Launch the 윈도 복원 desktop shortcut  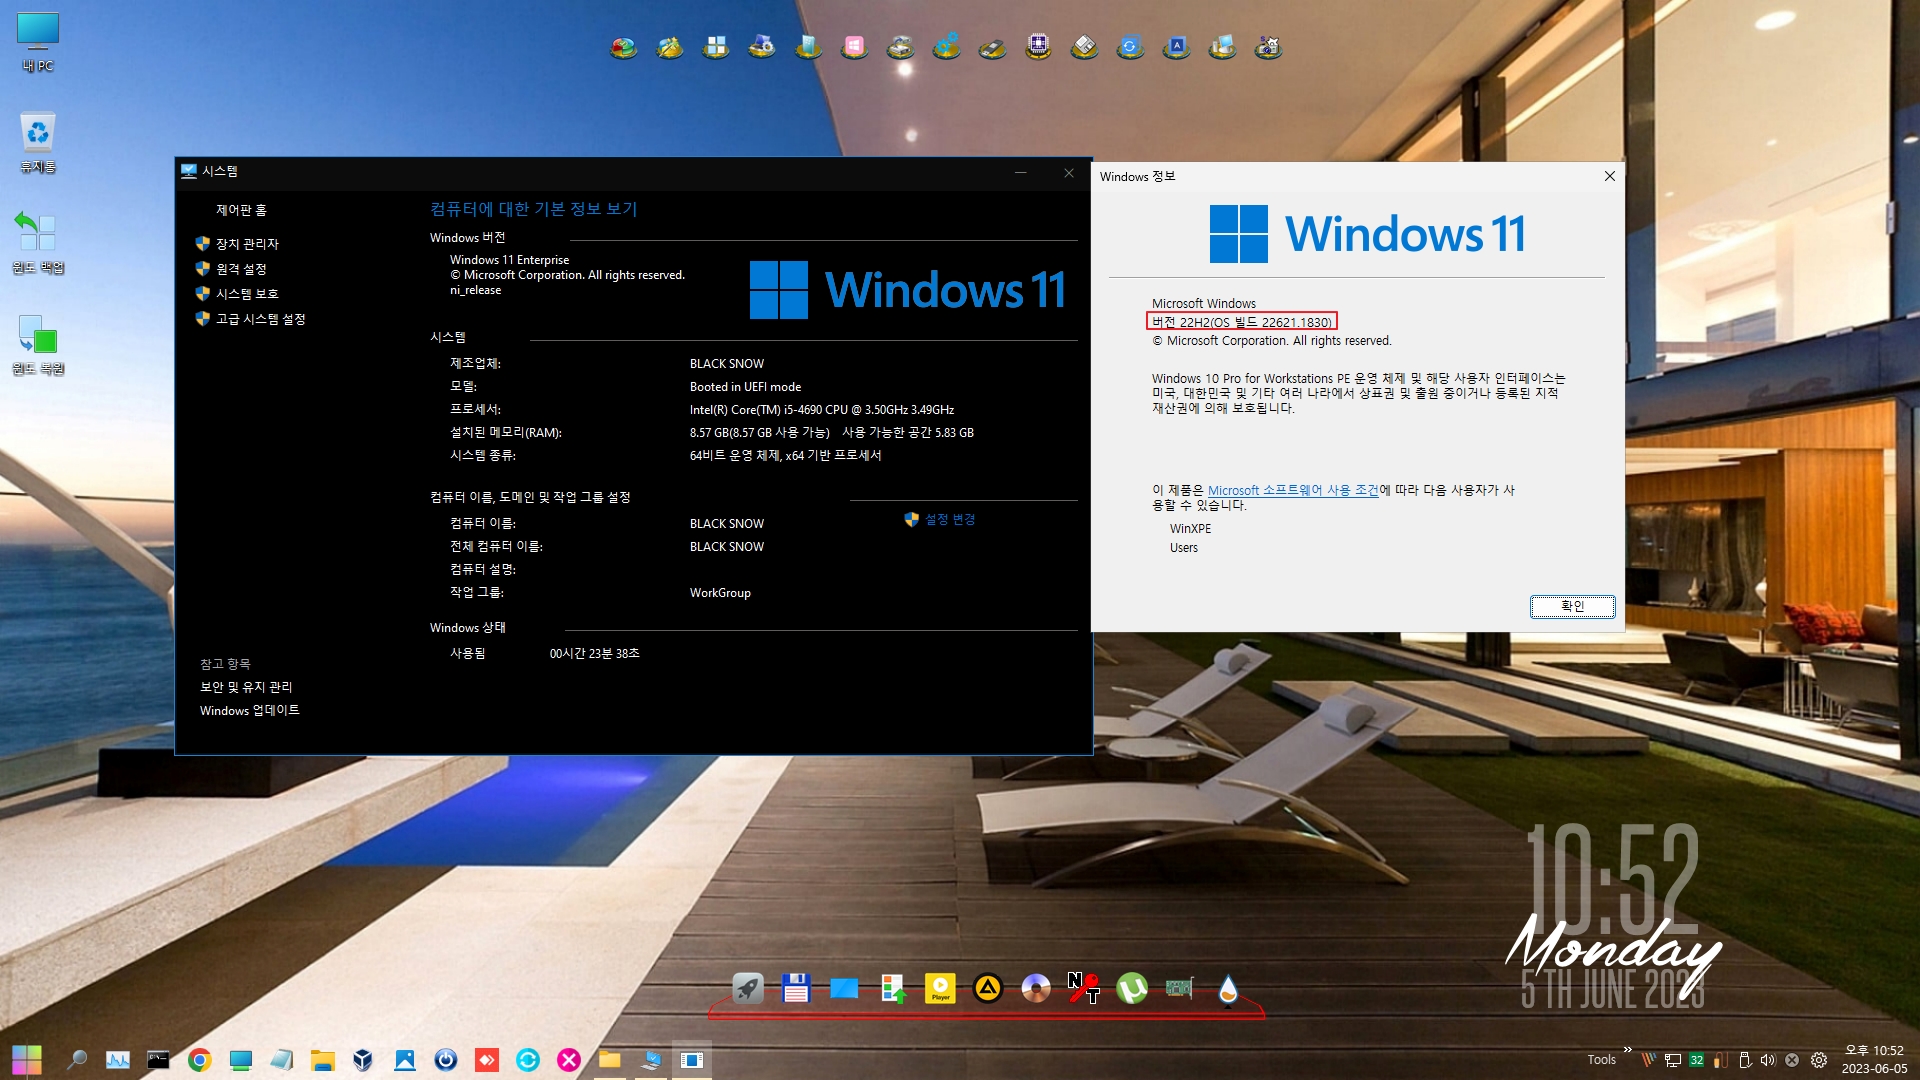click(x=38, y=344)
